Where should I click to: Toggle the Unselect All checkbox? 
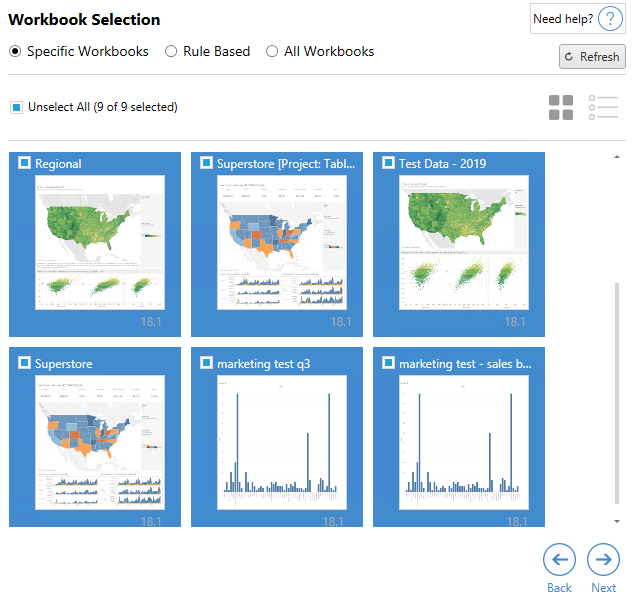[16, 107]
